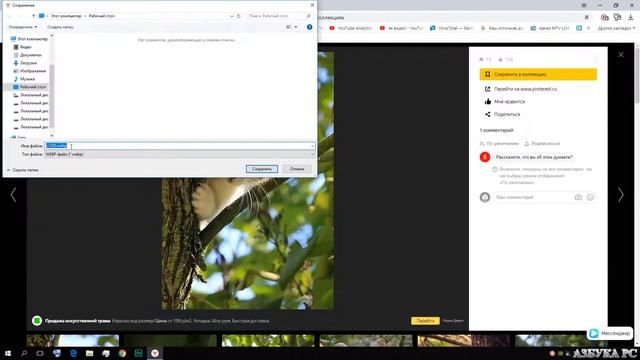
Task: Open the Мессенджер chat button
Action: point(610,333)
